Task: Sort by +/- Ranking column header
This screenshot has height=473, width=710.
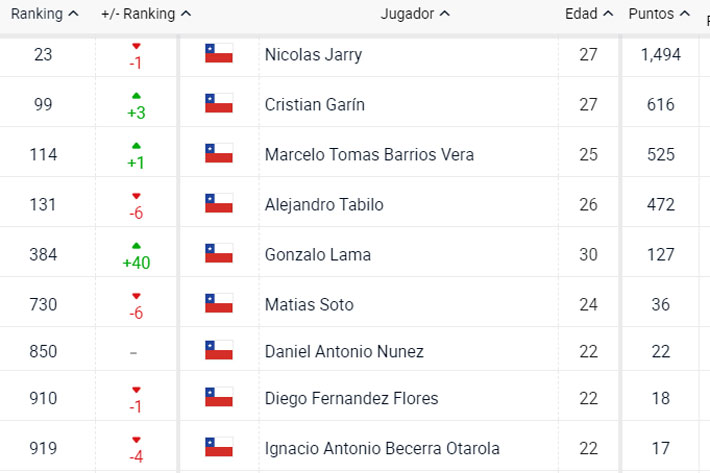Action: 146,14
